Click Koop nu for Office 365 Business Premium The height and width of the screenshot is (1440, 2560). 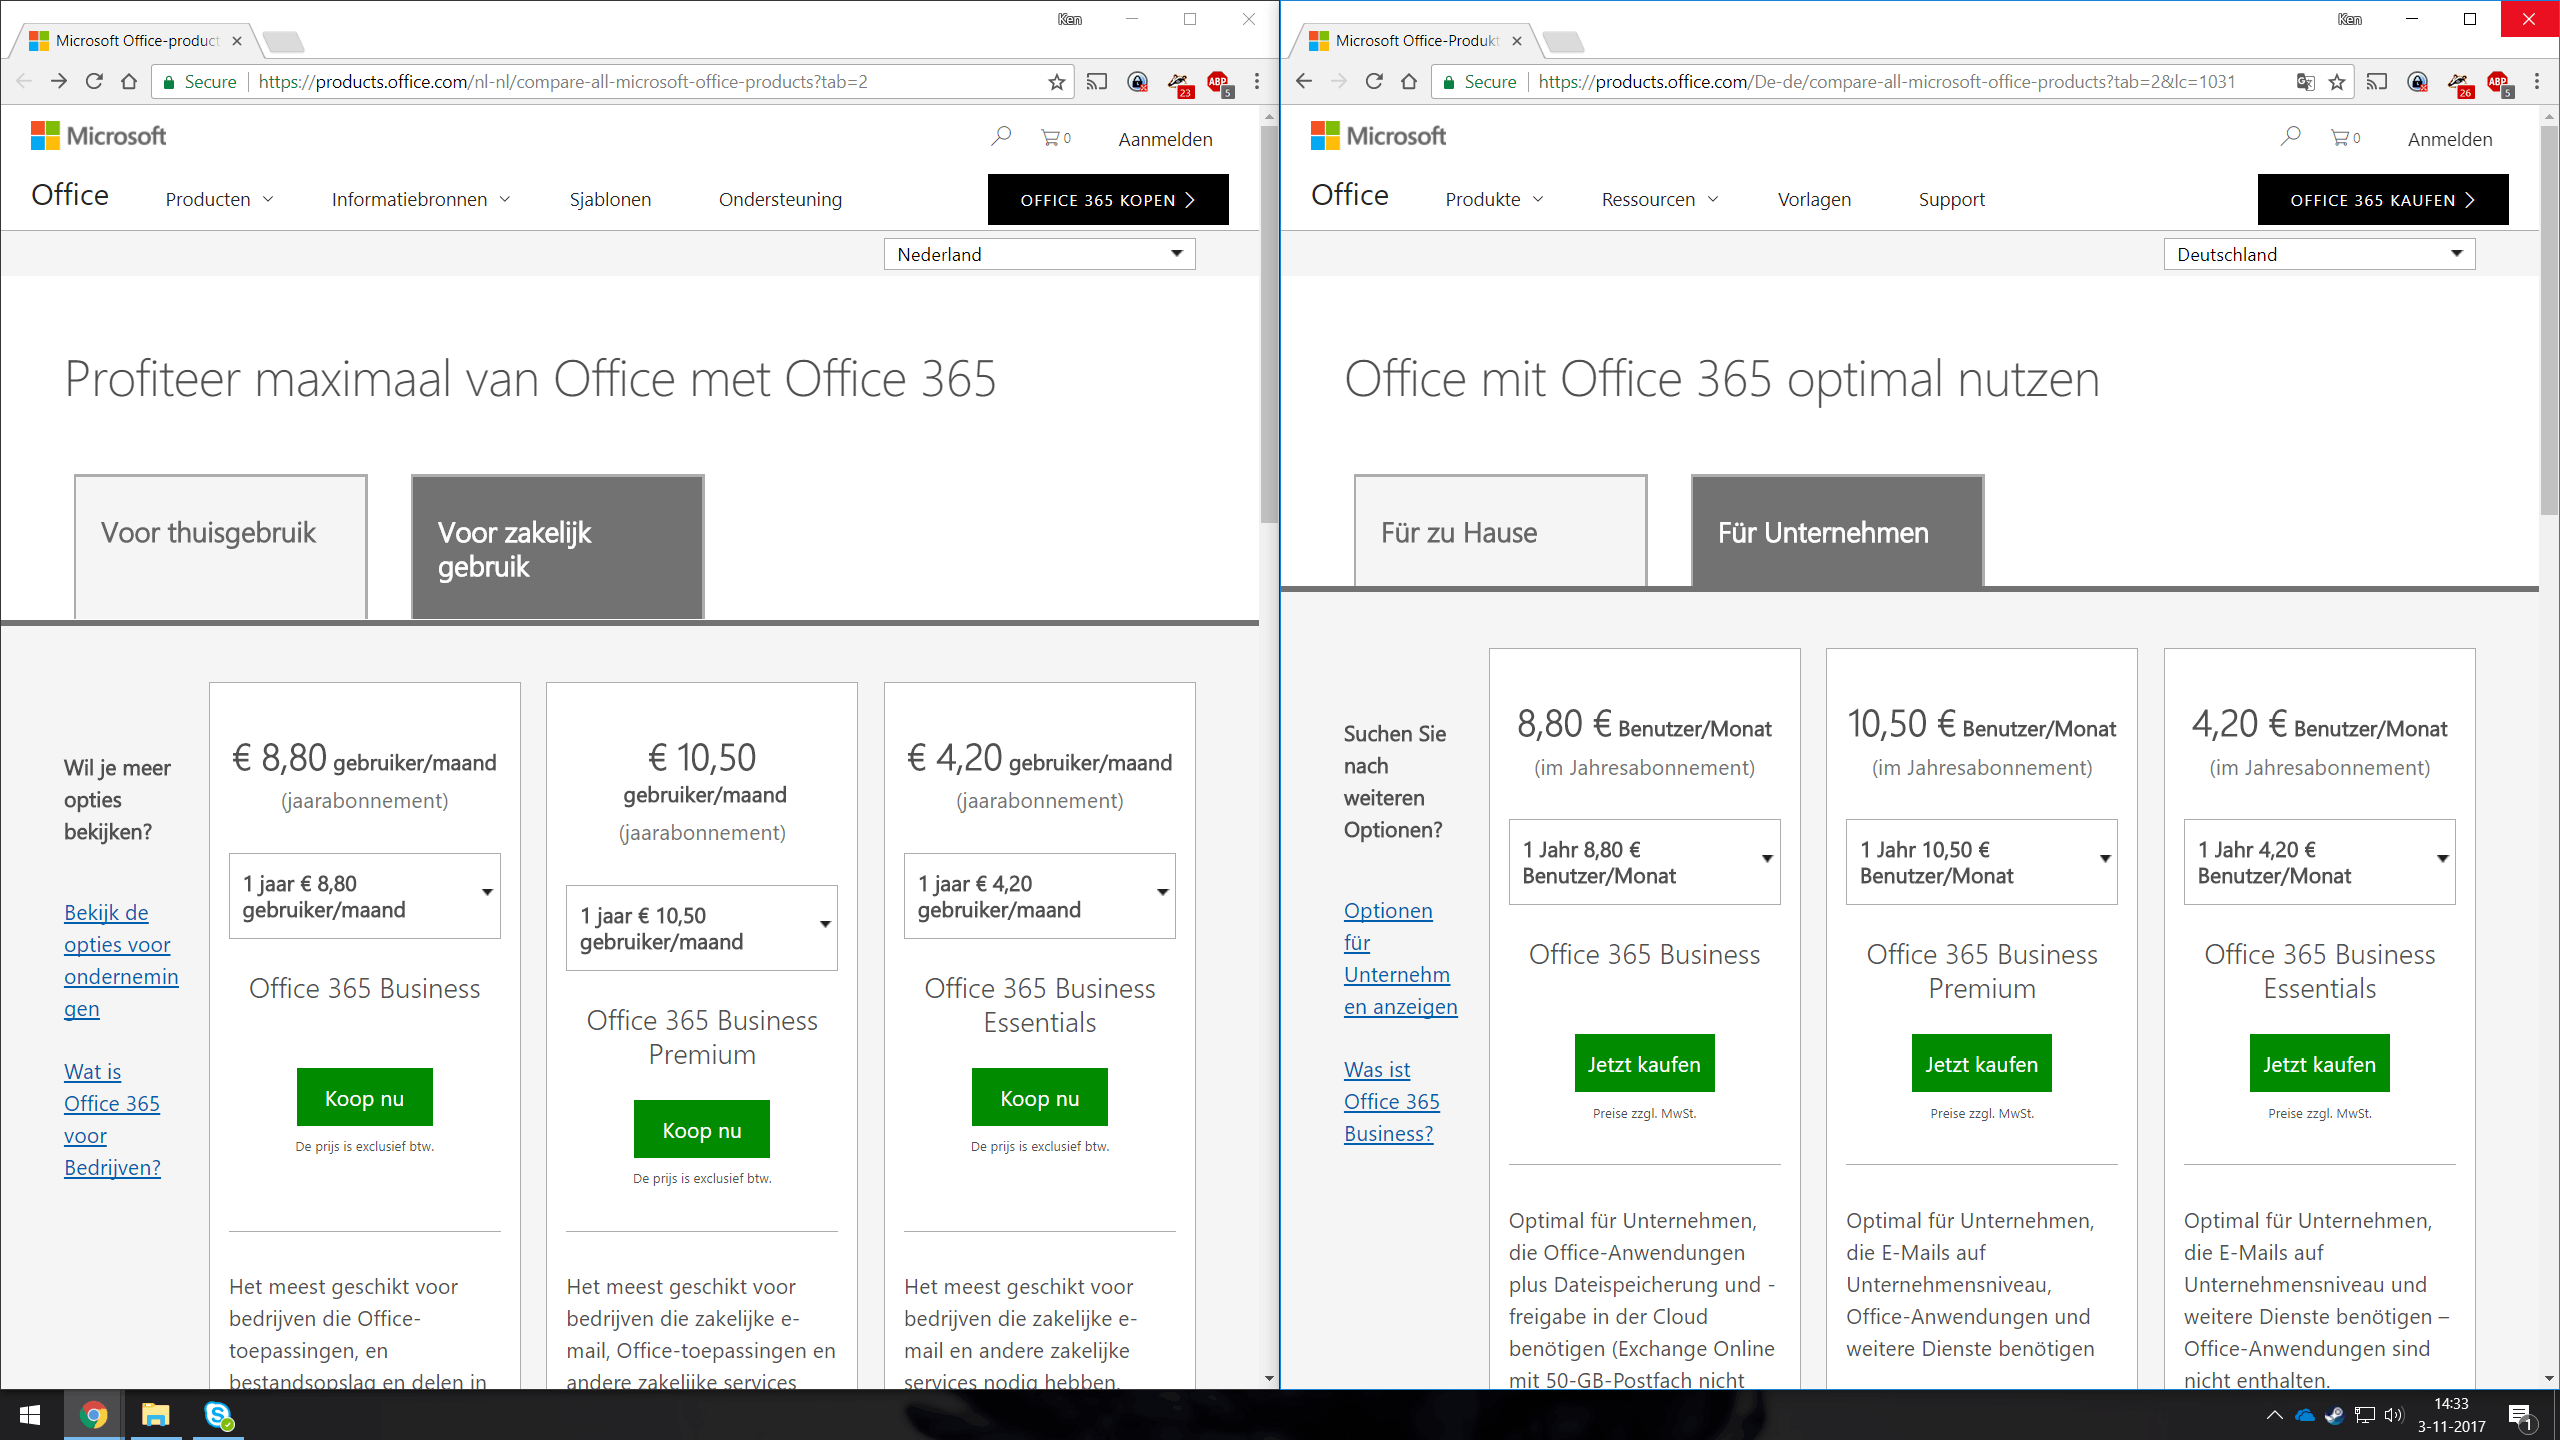pyautogui.click(x=701, y=1130)
